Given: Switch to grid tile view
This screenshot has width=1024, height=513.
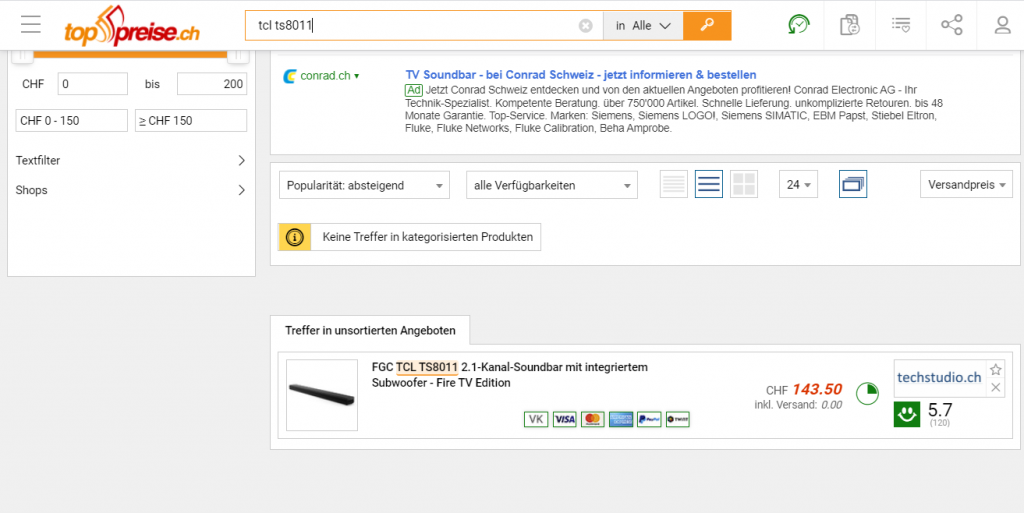Looking at the screenshot, I should click(x=744, y=185).
